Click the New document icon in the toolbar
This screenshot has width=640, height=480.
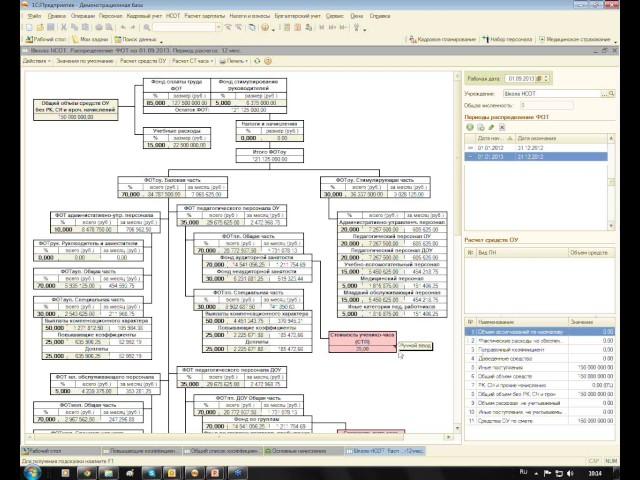tap(29, 27)
